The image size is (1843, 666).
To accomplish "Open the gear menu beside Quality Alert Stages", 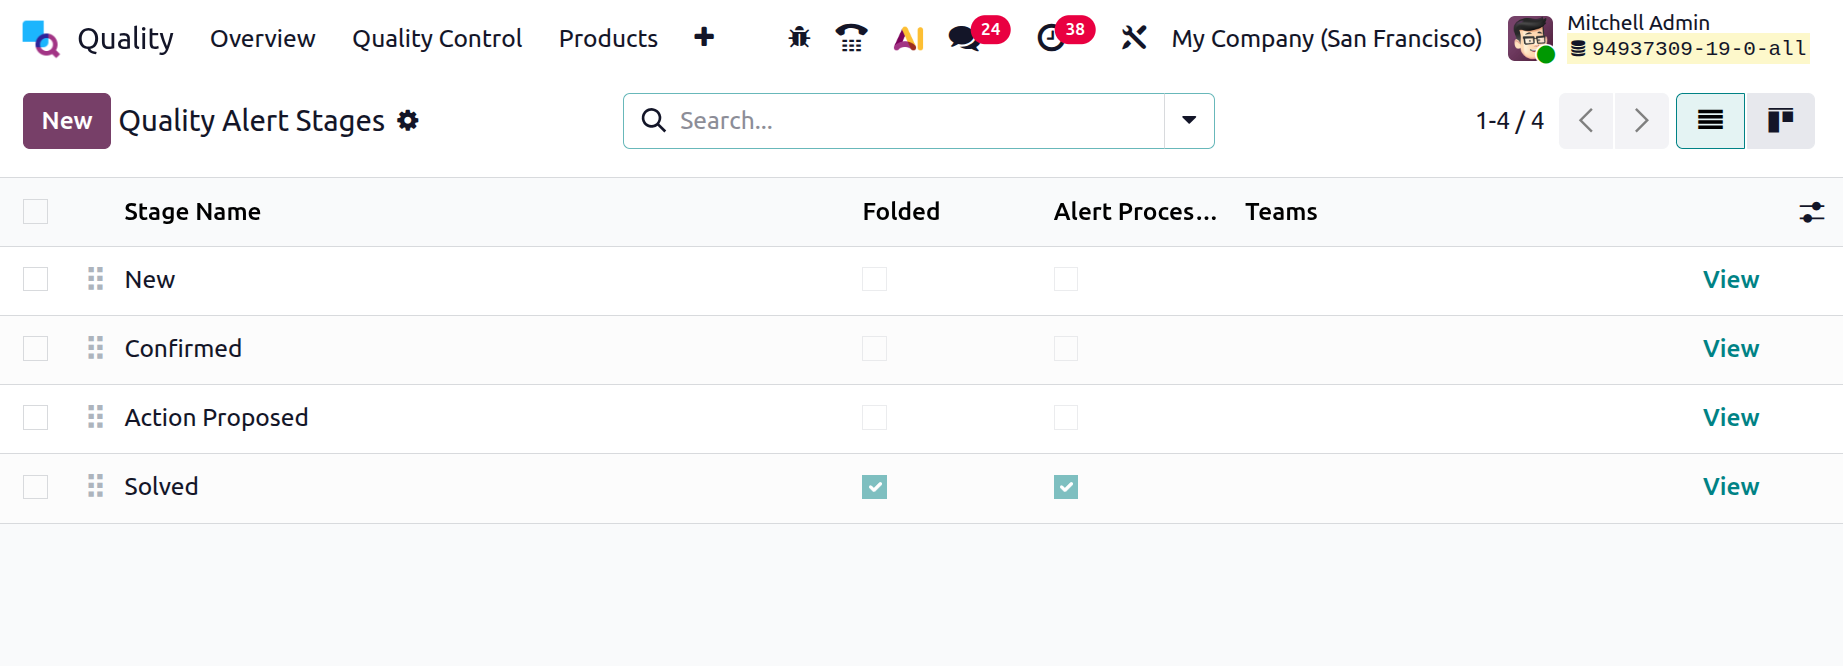I will (x=408, y=121).
